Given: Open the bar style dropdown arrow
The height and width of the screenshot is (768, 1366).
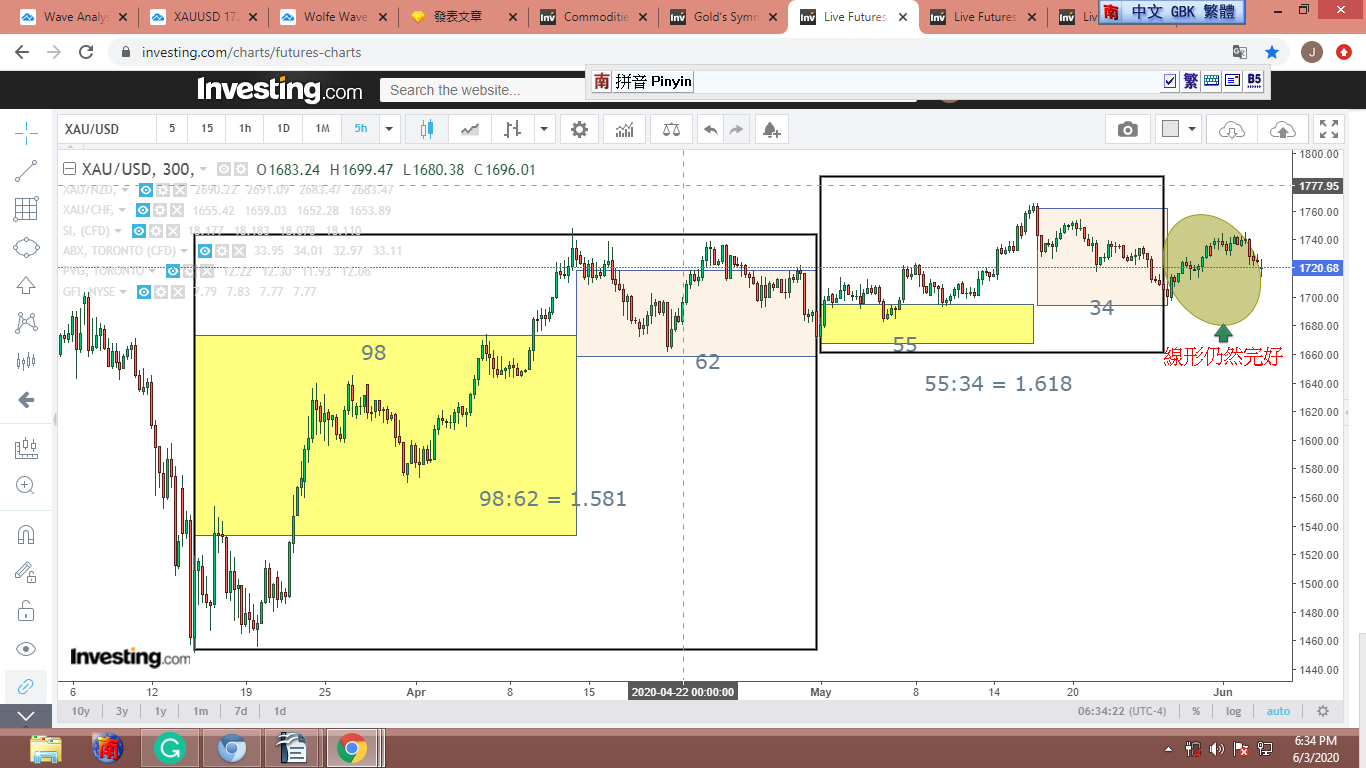Looking at the screenshot, I should tap(544, 129).
